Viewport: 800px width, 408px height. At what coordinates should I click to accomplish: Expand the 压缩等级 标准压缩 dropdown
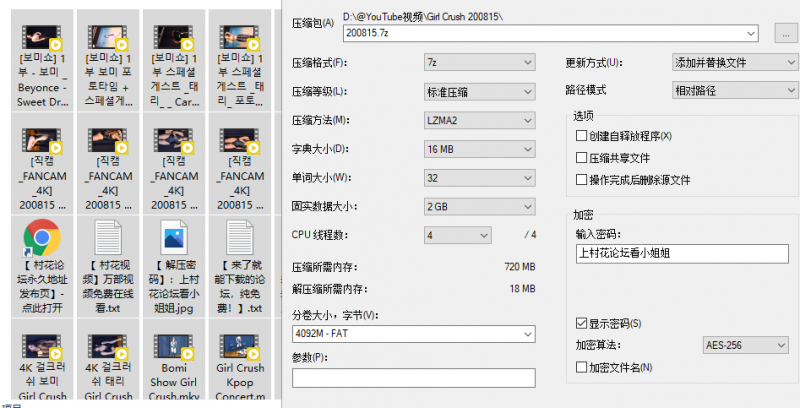point(480,92)
